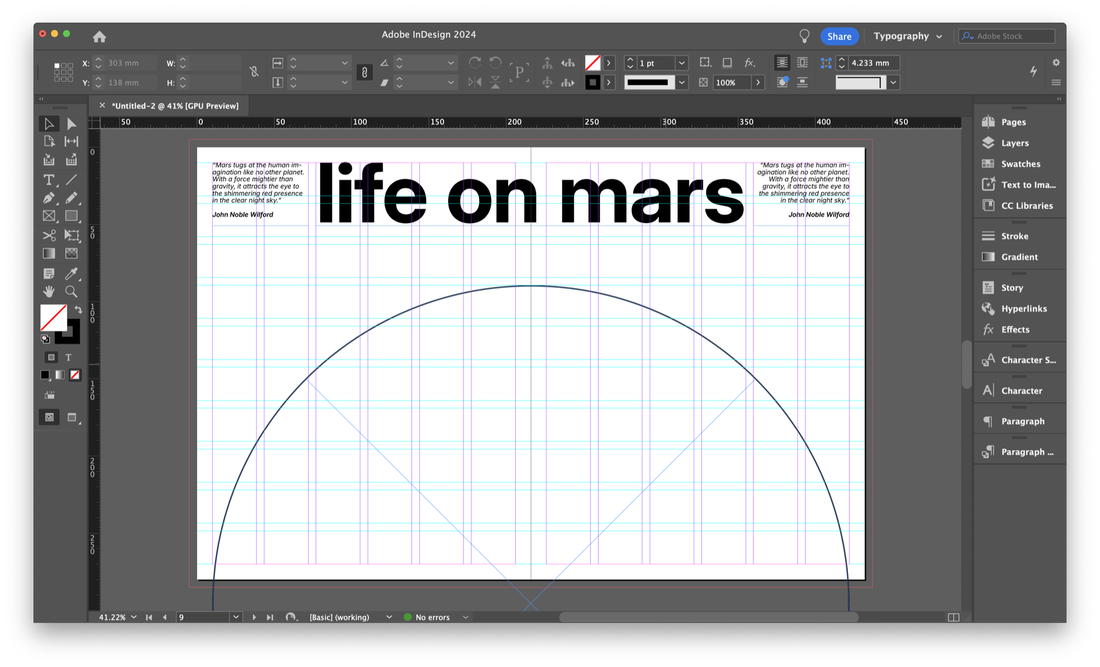Select the Selection tool arrow

49,124
